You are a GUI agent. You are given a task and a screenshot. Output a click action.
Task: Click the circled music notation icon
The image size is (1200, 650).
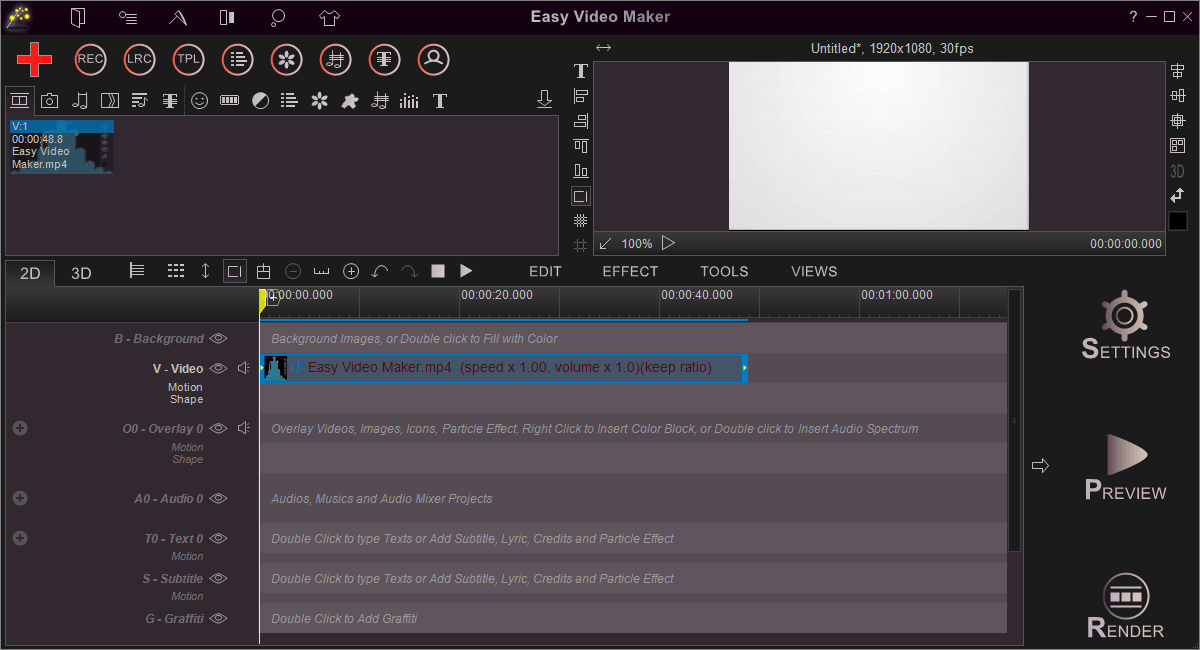336,60
